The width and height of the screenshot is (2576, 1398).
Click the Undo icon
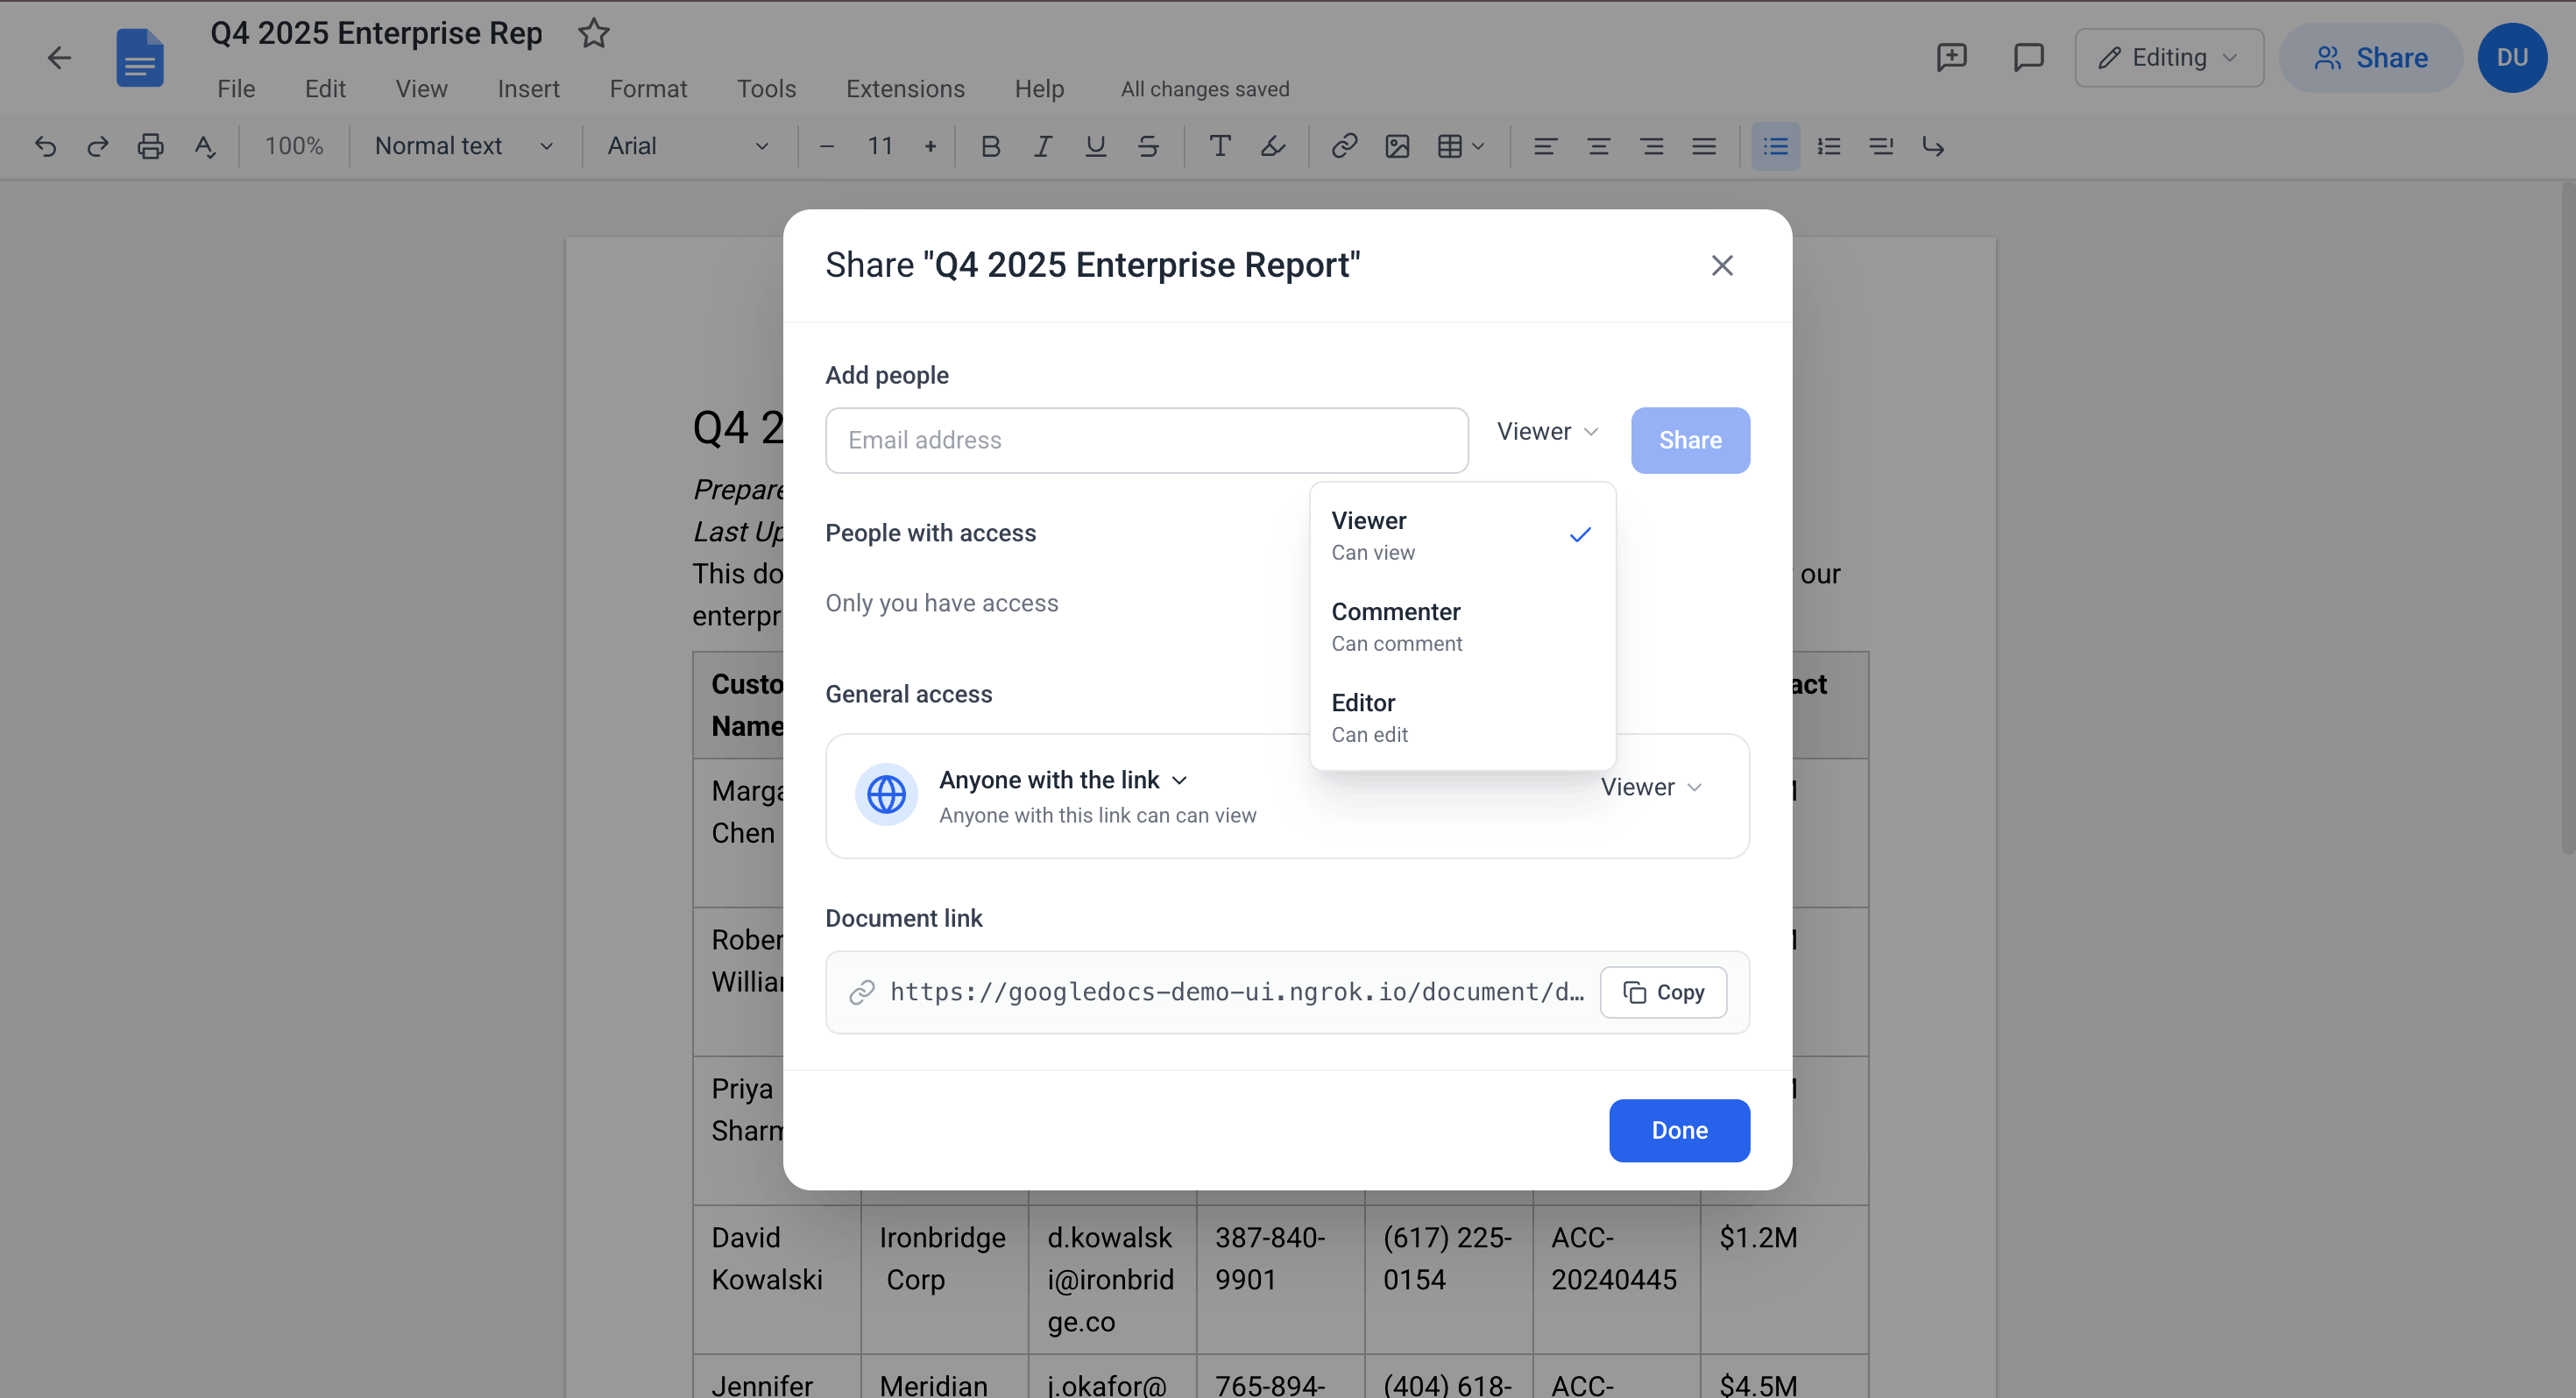(45, 146)
